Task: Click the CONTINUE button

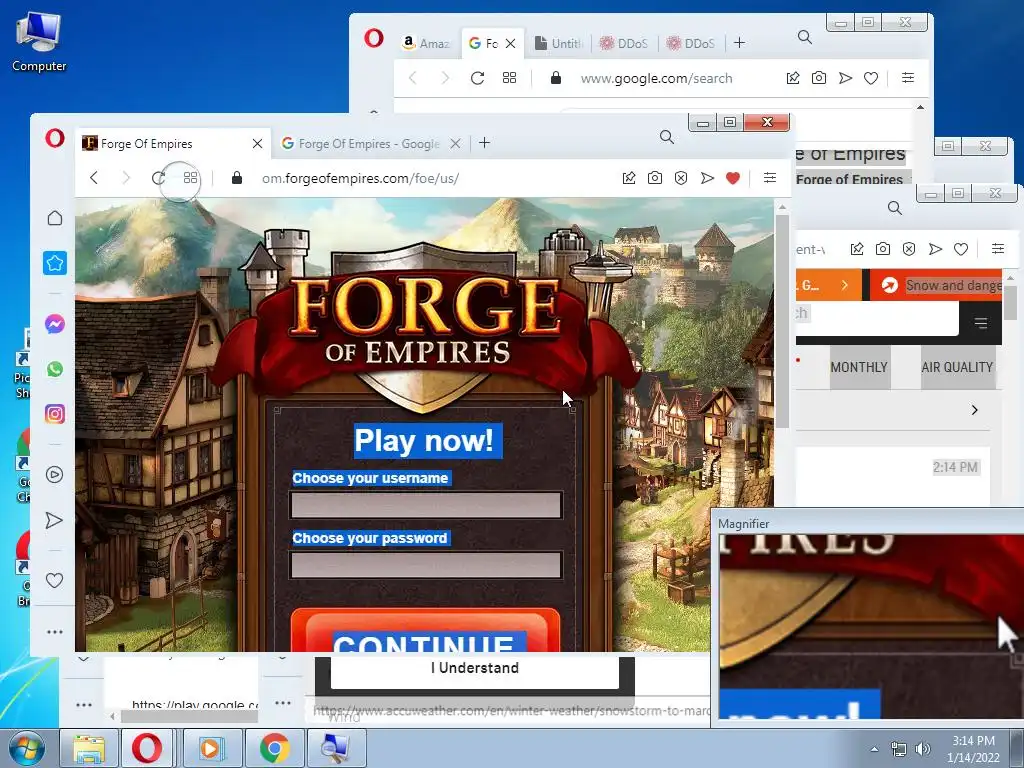Action: (425, 631)
